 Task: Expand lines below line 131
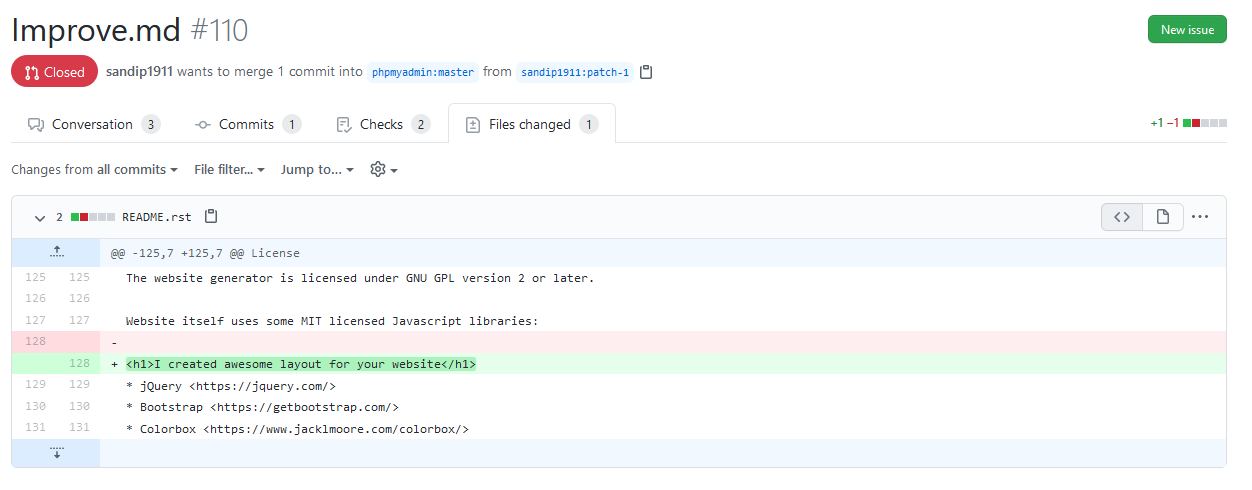56,453
